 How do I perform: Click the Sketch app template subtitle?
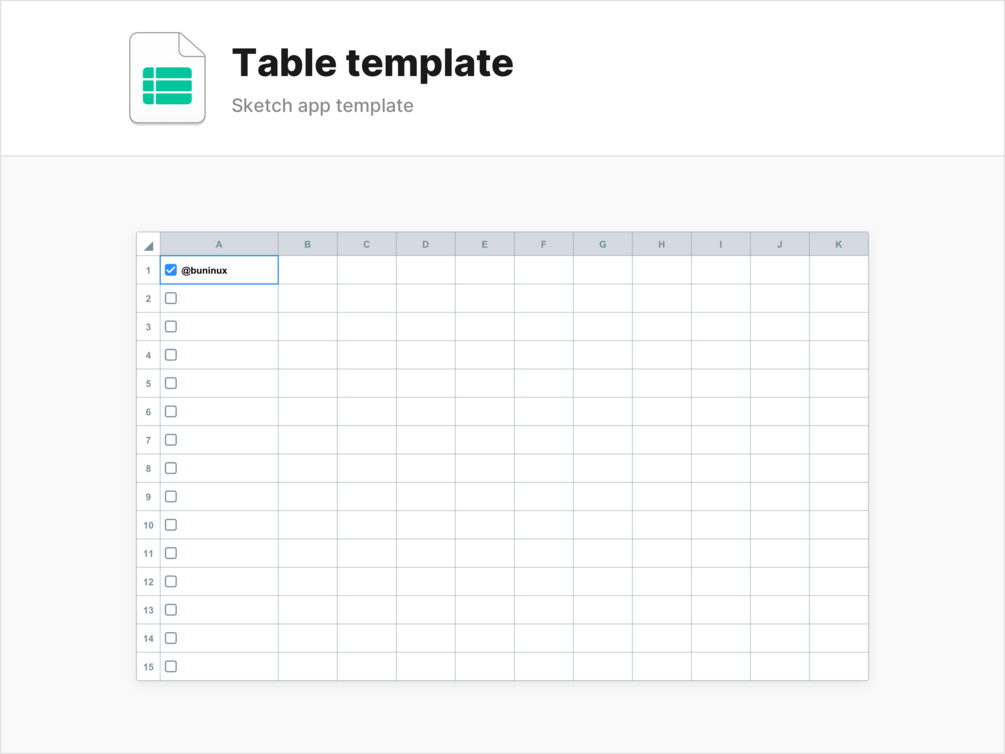(x=322, y=105)
